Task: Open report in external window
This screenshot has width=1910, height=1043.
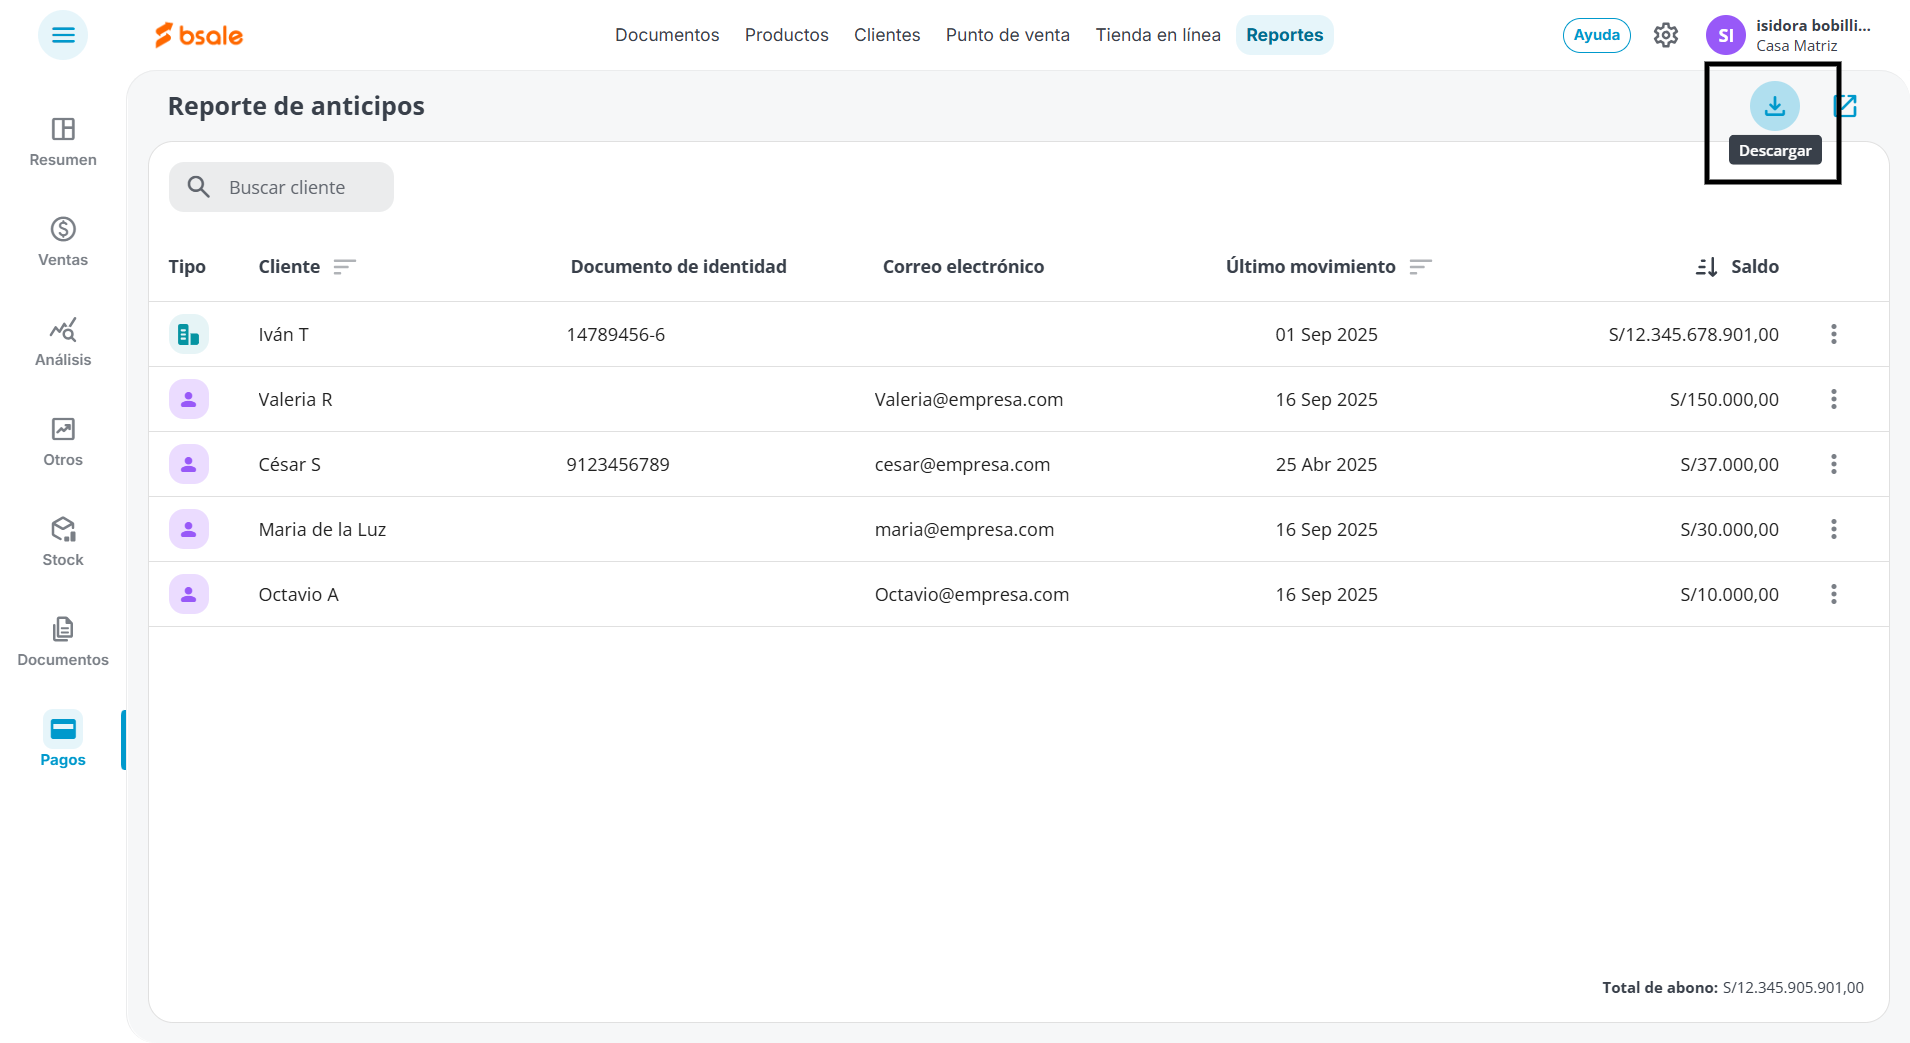Action: tap(1845, 105)
